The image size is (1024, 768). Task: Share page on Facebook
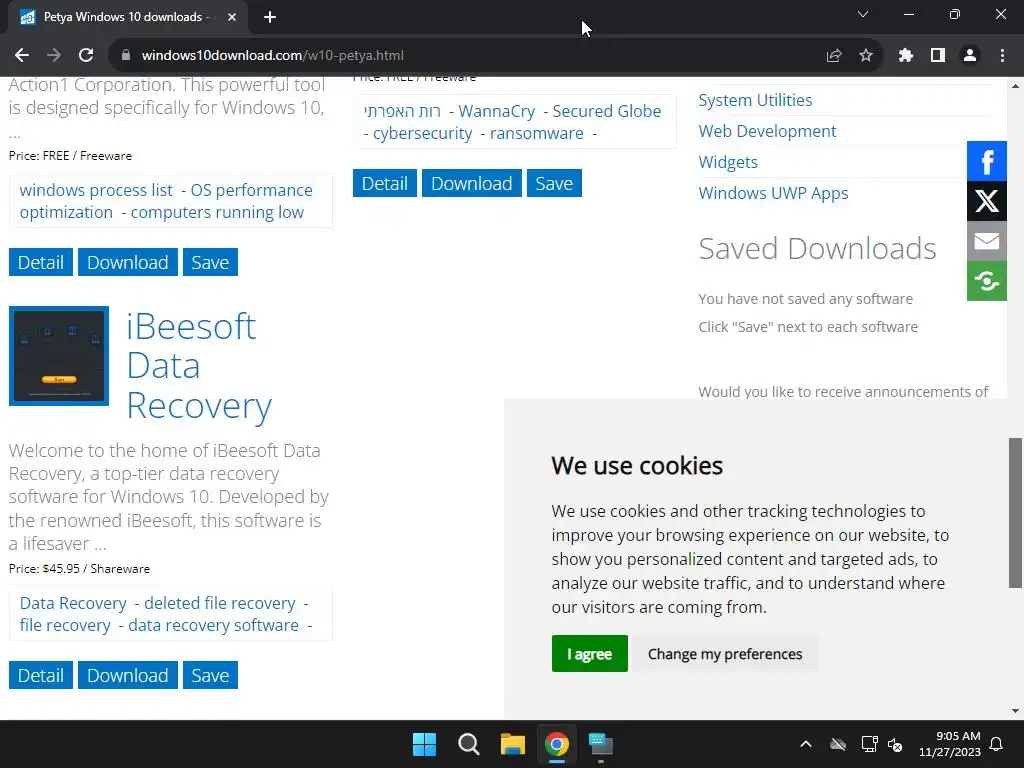987,161
